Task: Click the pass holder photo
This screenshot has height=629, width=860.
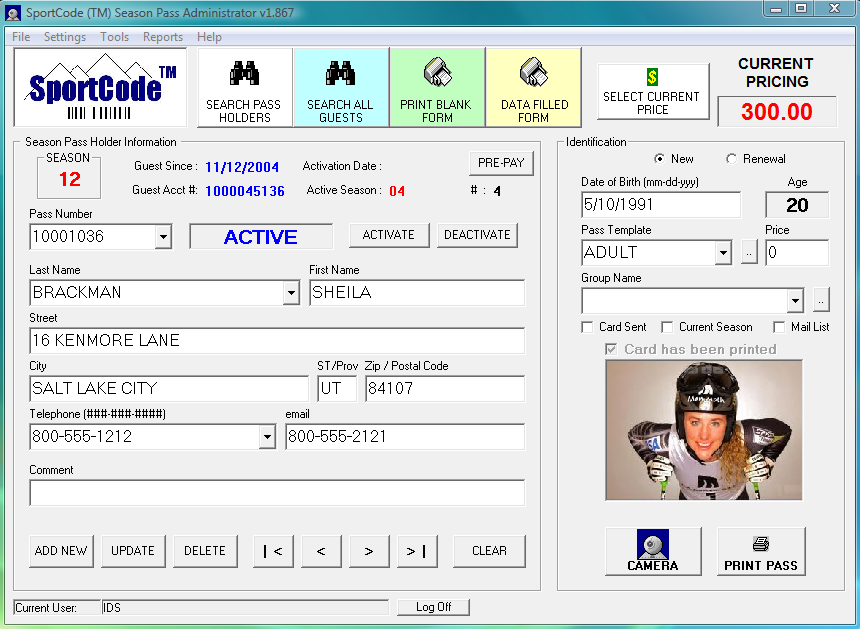Action: [x=704, y=430]
